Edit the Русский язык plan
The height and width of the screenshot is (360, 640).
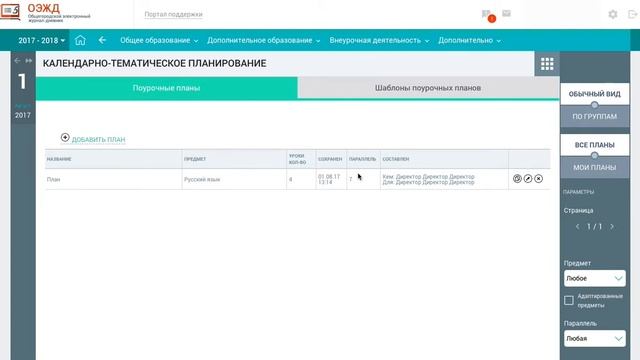click(x=528, y=179)
